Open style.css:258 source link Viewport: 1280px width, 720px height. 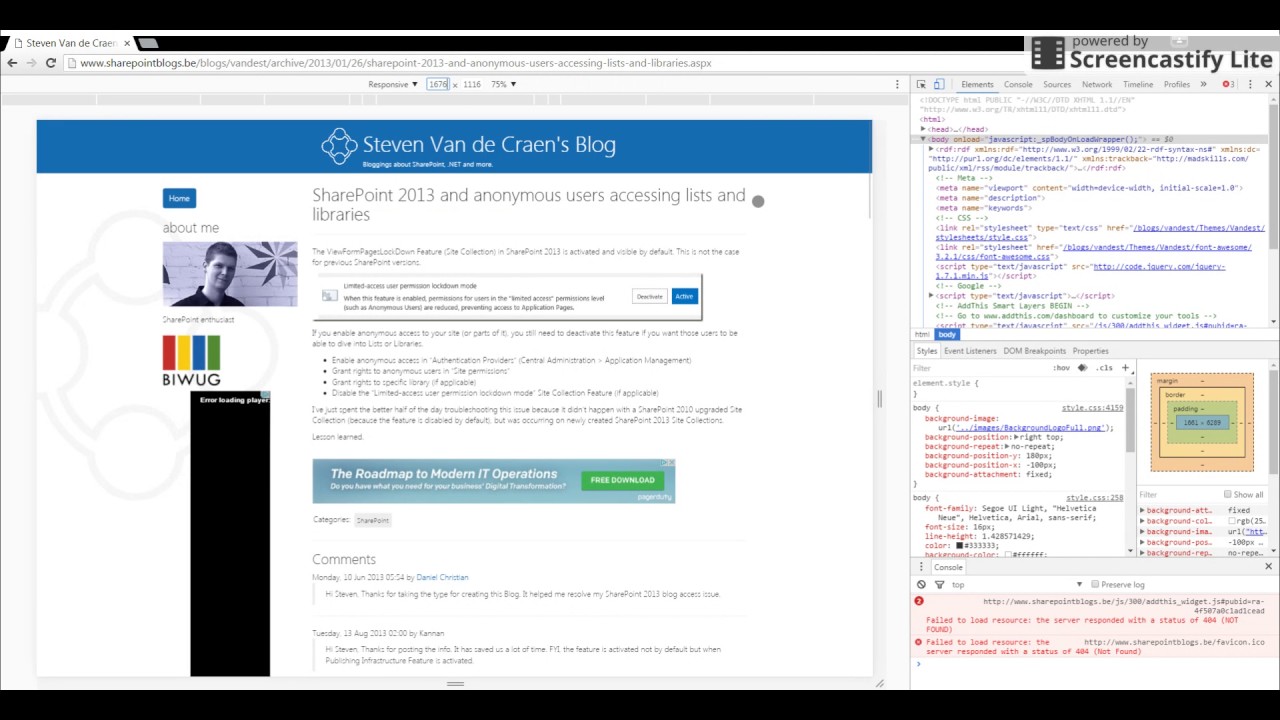[1094, 498]
